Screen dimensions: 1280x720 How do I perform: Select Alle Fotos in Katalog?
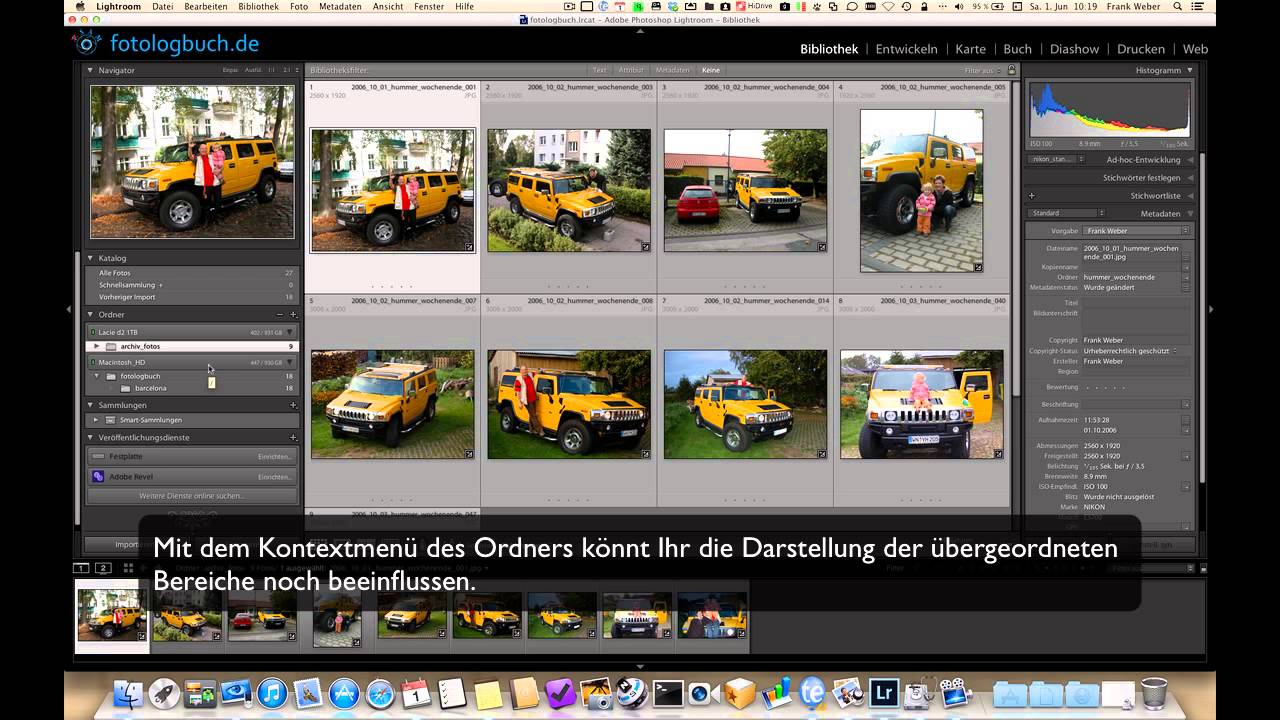[x=190, y=273]
